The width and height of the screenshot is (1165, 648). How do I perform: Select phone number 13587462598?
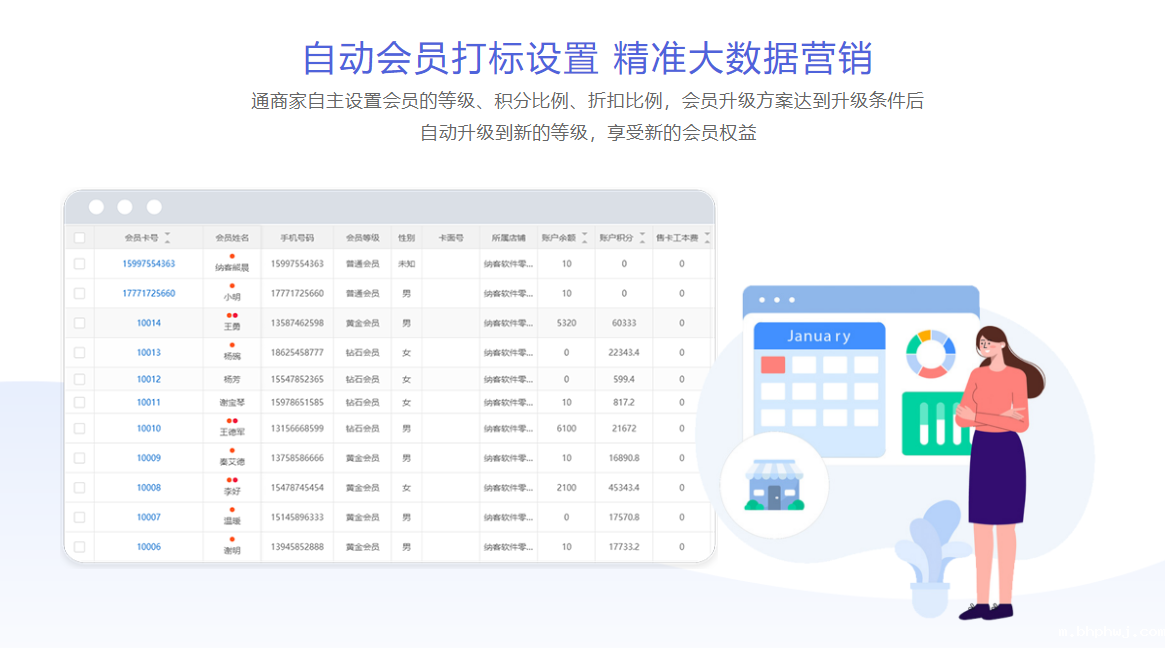[297, 323]
